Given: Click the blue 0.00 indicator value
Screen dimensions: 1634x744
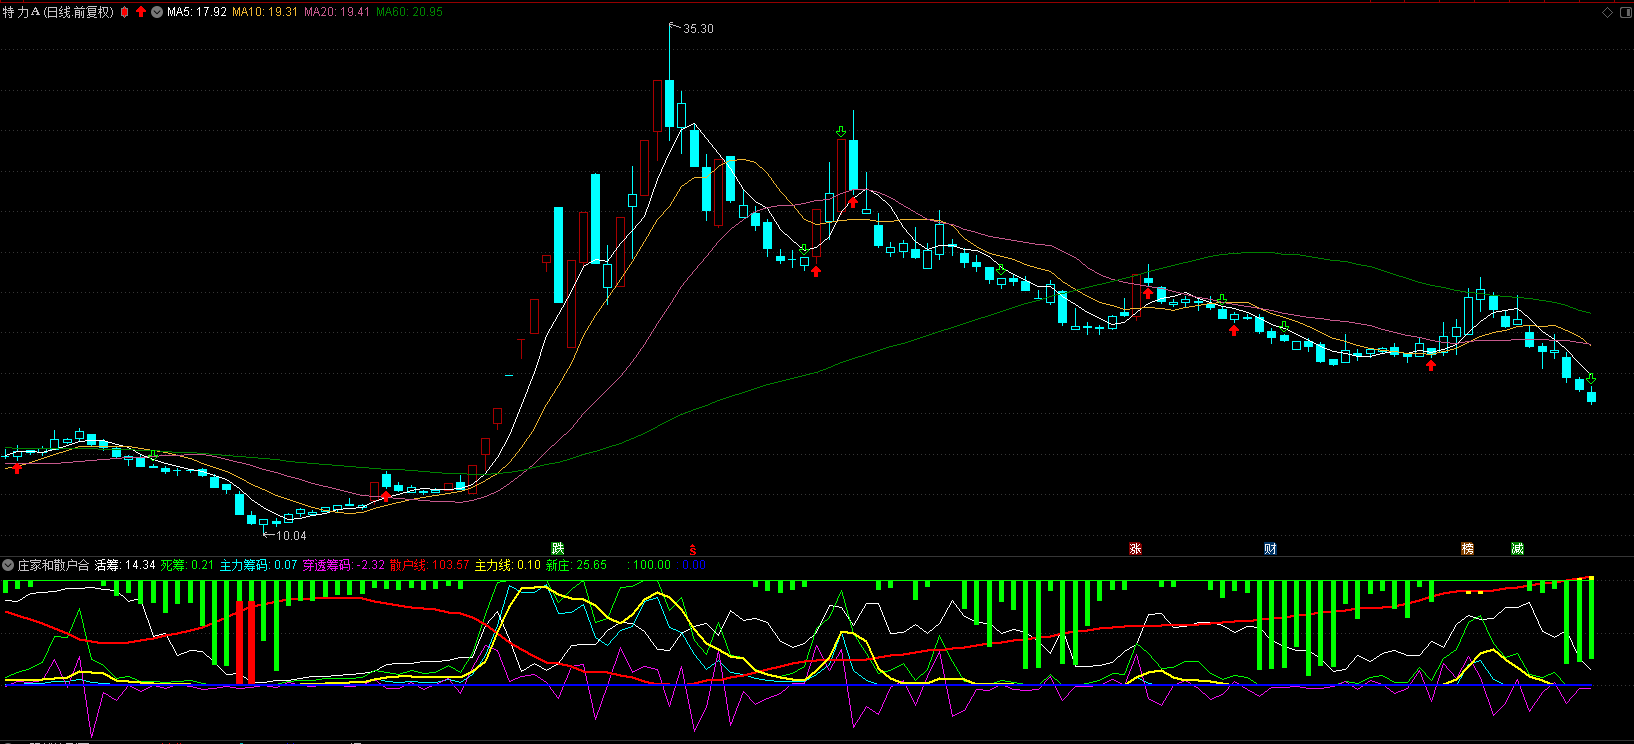Looking at the screenshot, I should click(x=694, y=565).
